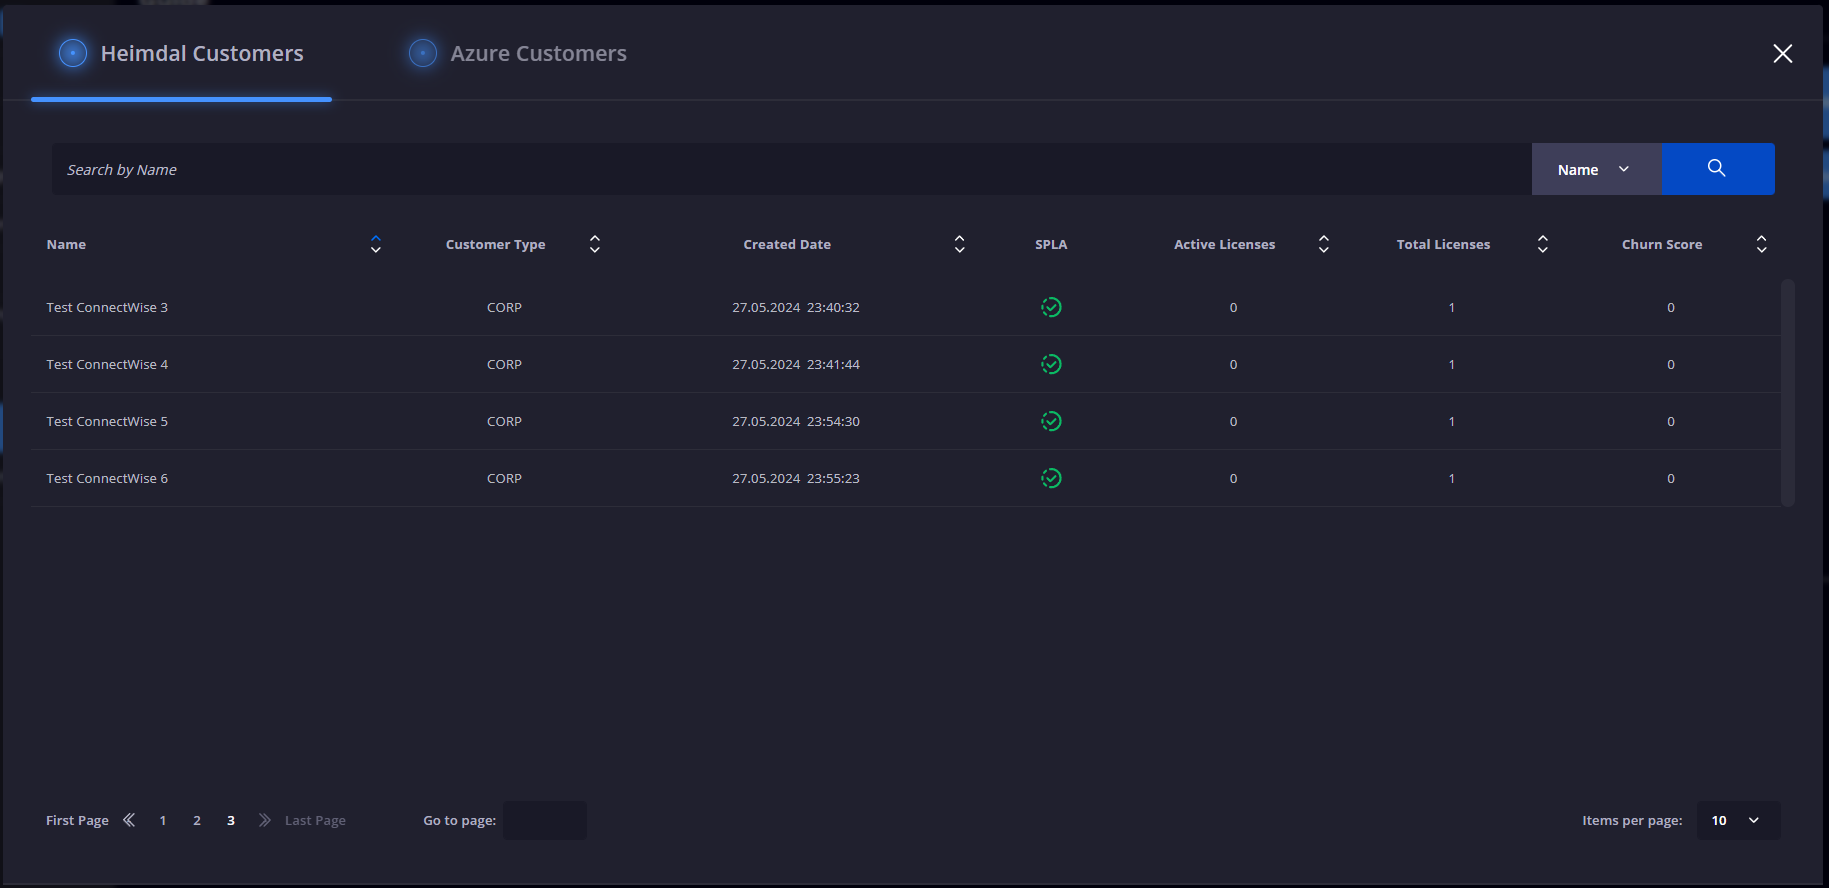Viewport: 1829px width, 888px height.
Task: Click the double right chevron pagination icon
Action: (265, 820)
